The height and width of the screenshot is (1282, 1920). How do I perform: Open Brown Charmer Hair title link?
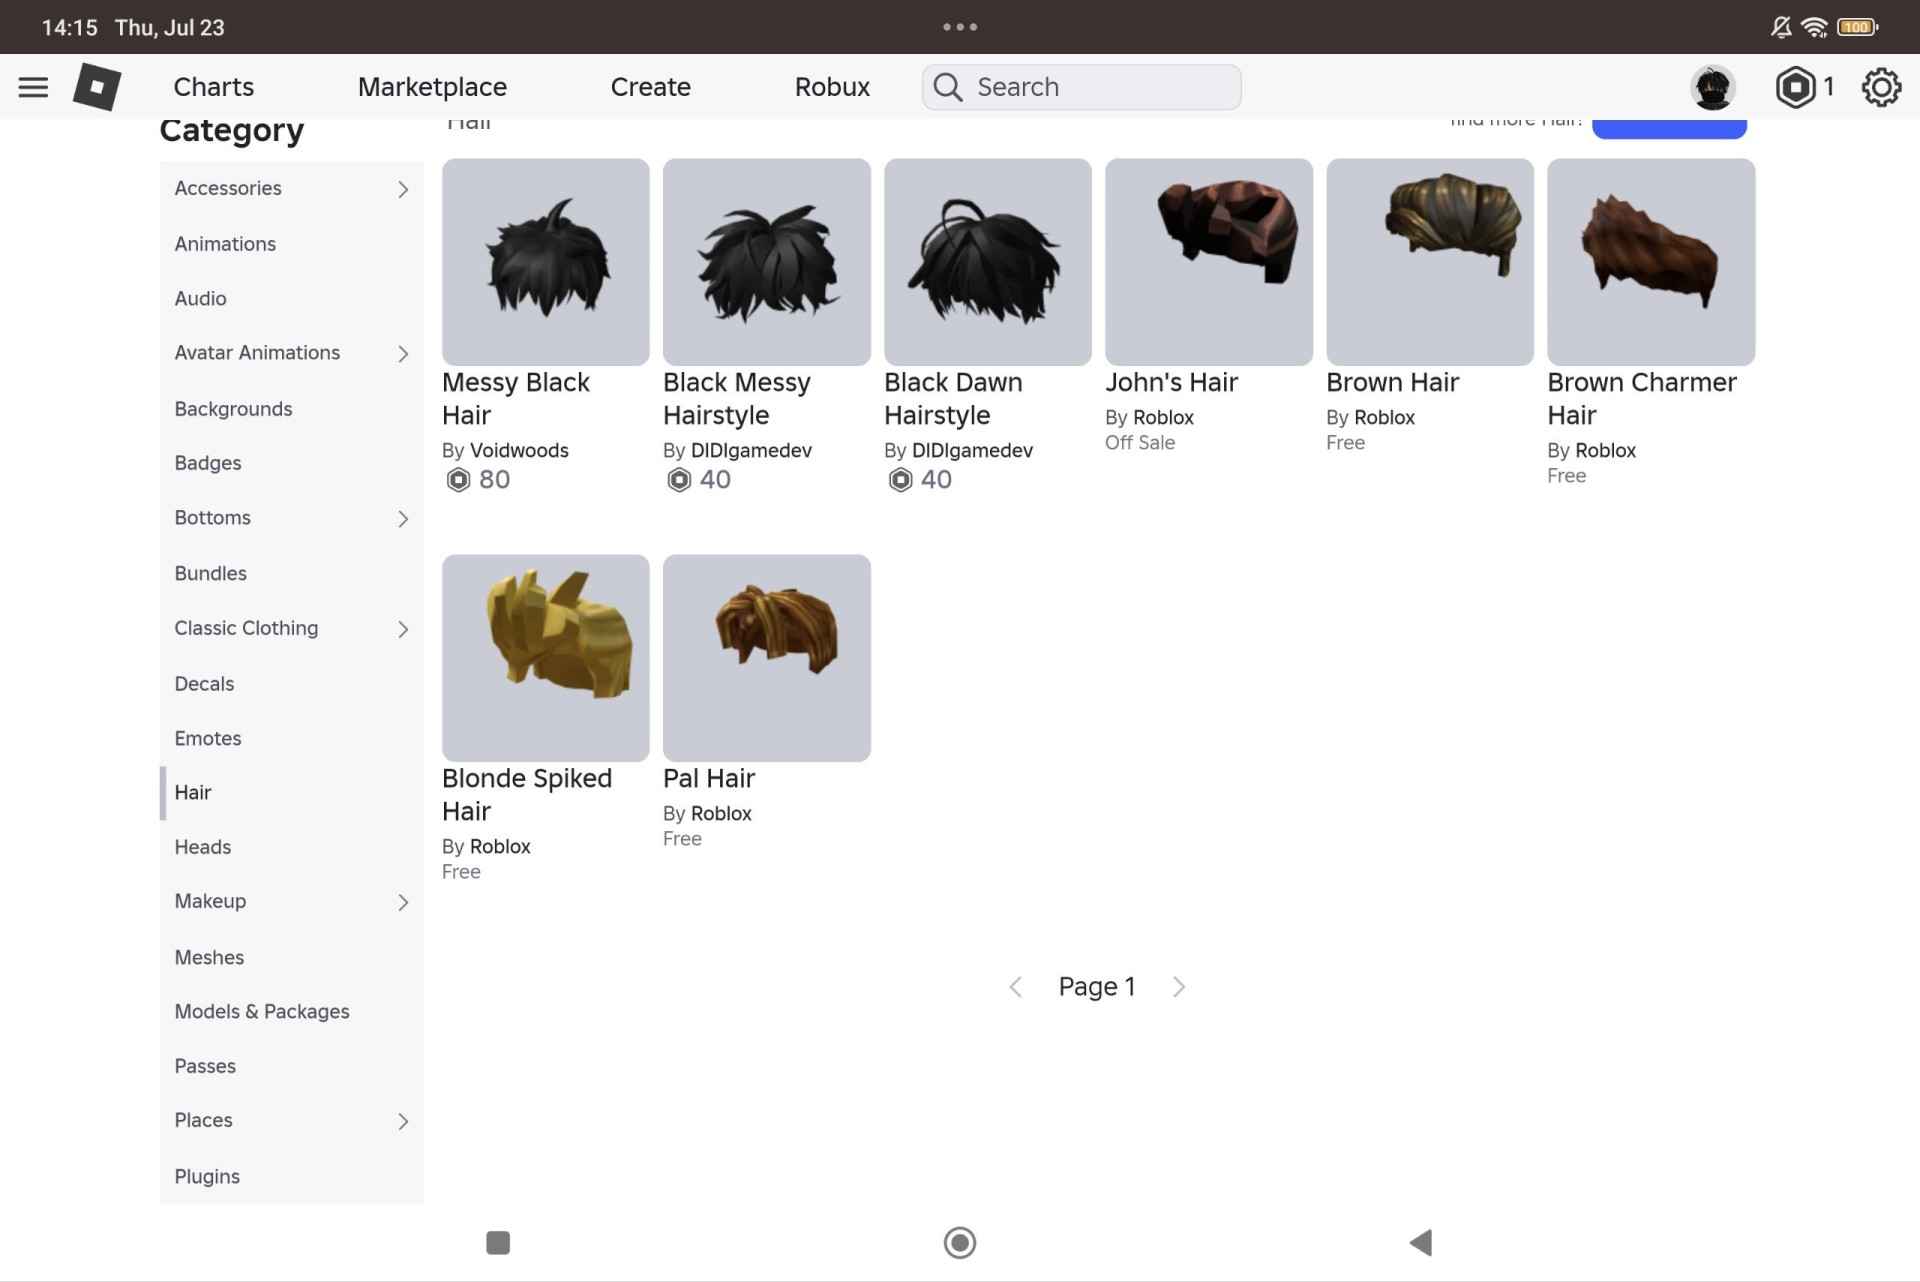(1642, 398)
